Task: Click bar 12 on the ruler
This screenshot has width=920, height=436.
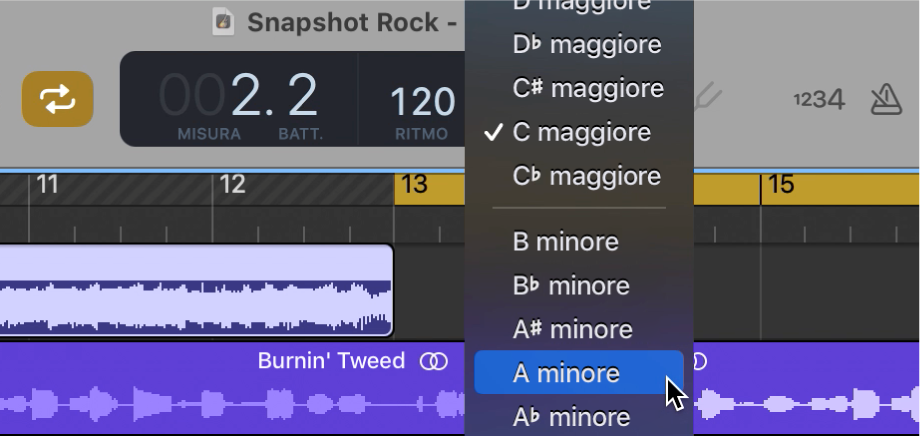Action: (x=233, y=185)
